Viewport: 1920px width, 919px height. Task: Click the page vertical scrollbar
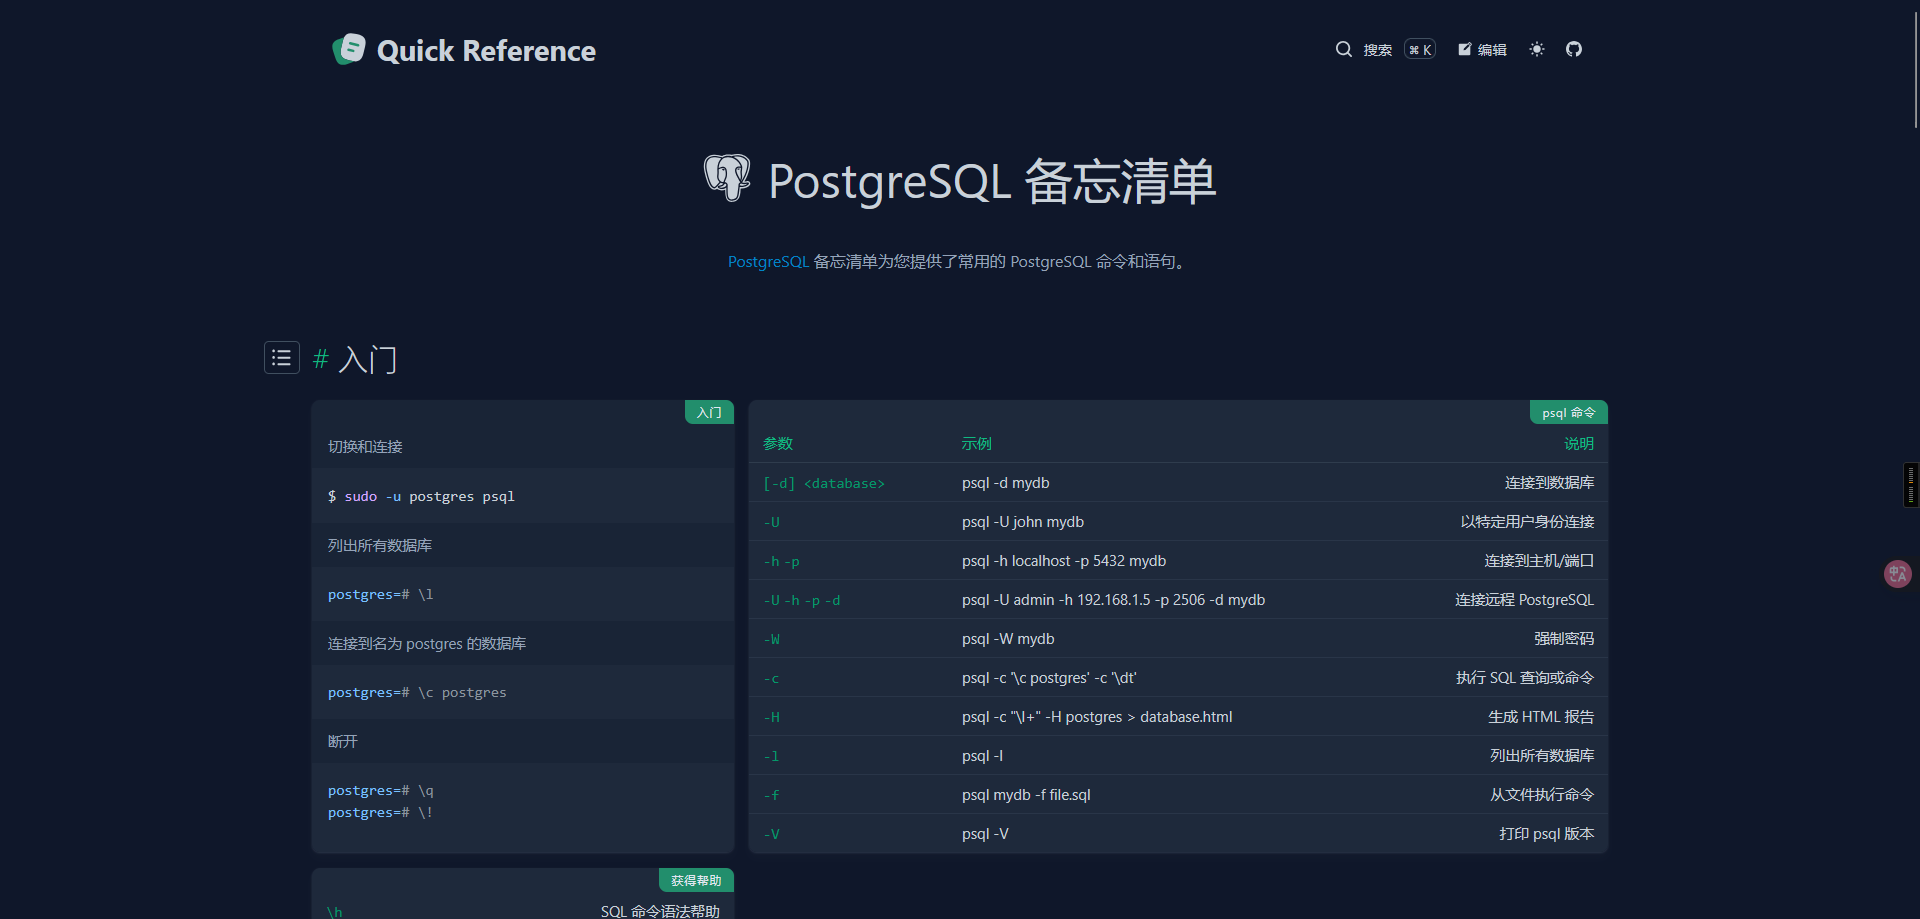(1914, 70)
